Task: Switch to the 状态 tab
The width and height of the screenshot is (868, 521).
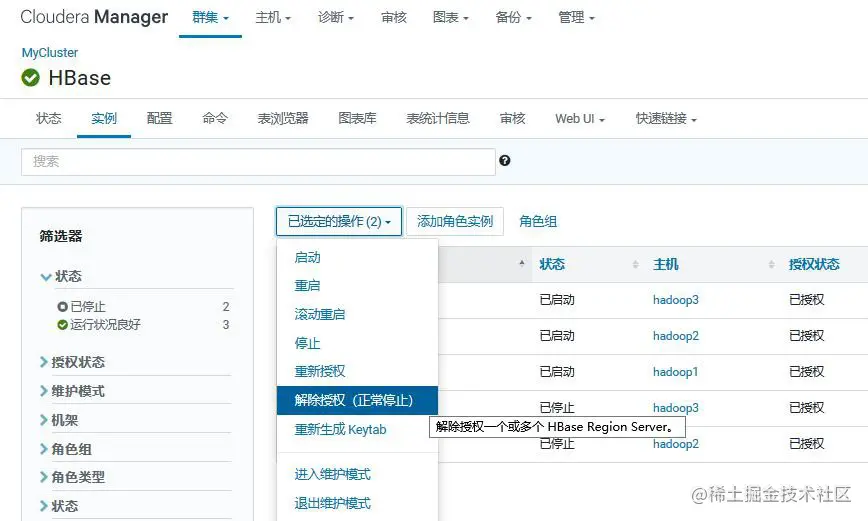Action: tap(49, 118)
